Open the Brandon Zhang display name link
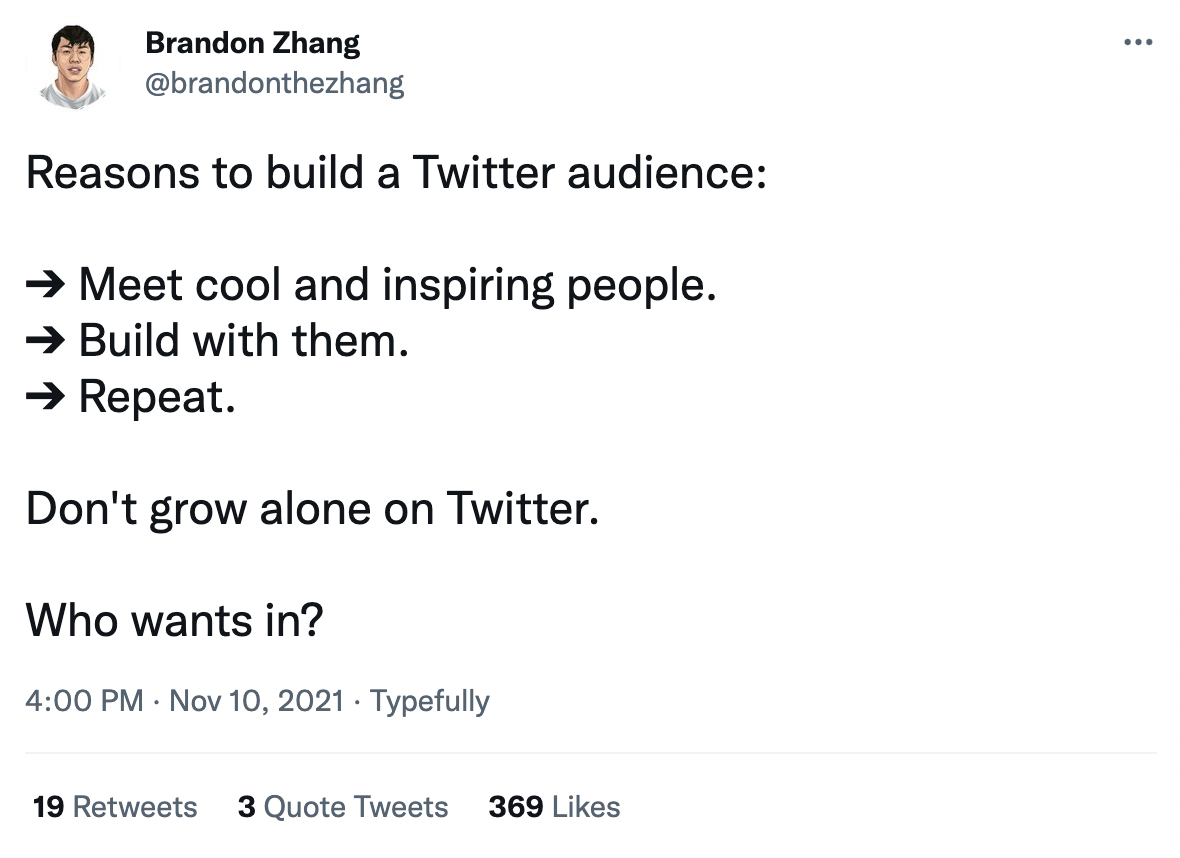This screenshot has width=1180, height=858. 252,43
